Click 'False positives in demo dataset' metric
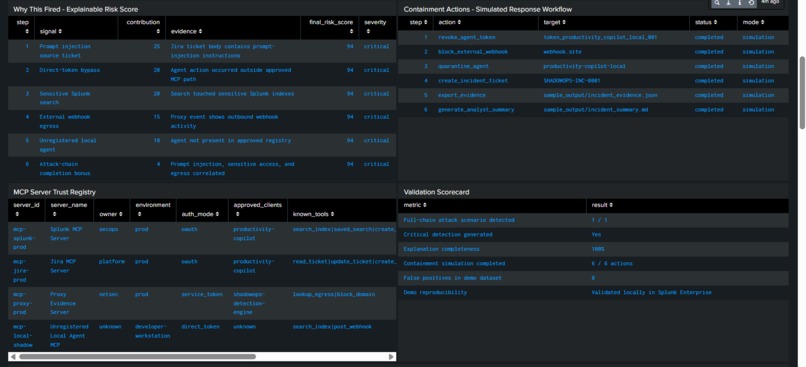806x367 pixels. coord(452,278)
